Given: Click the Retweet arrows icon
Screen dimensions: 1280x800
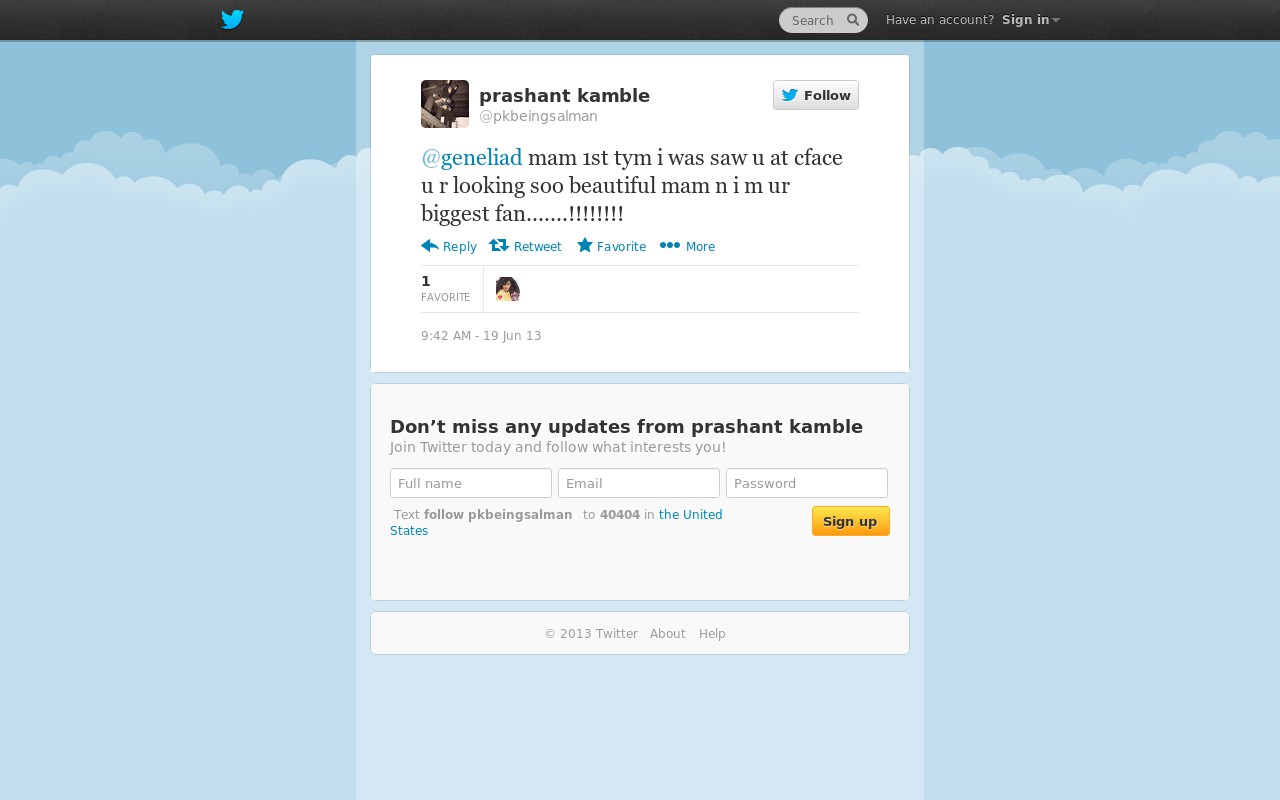Looking at the screenshot, I should (x=499, y=246).
